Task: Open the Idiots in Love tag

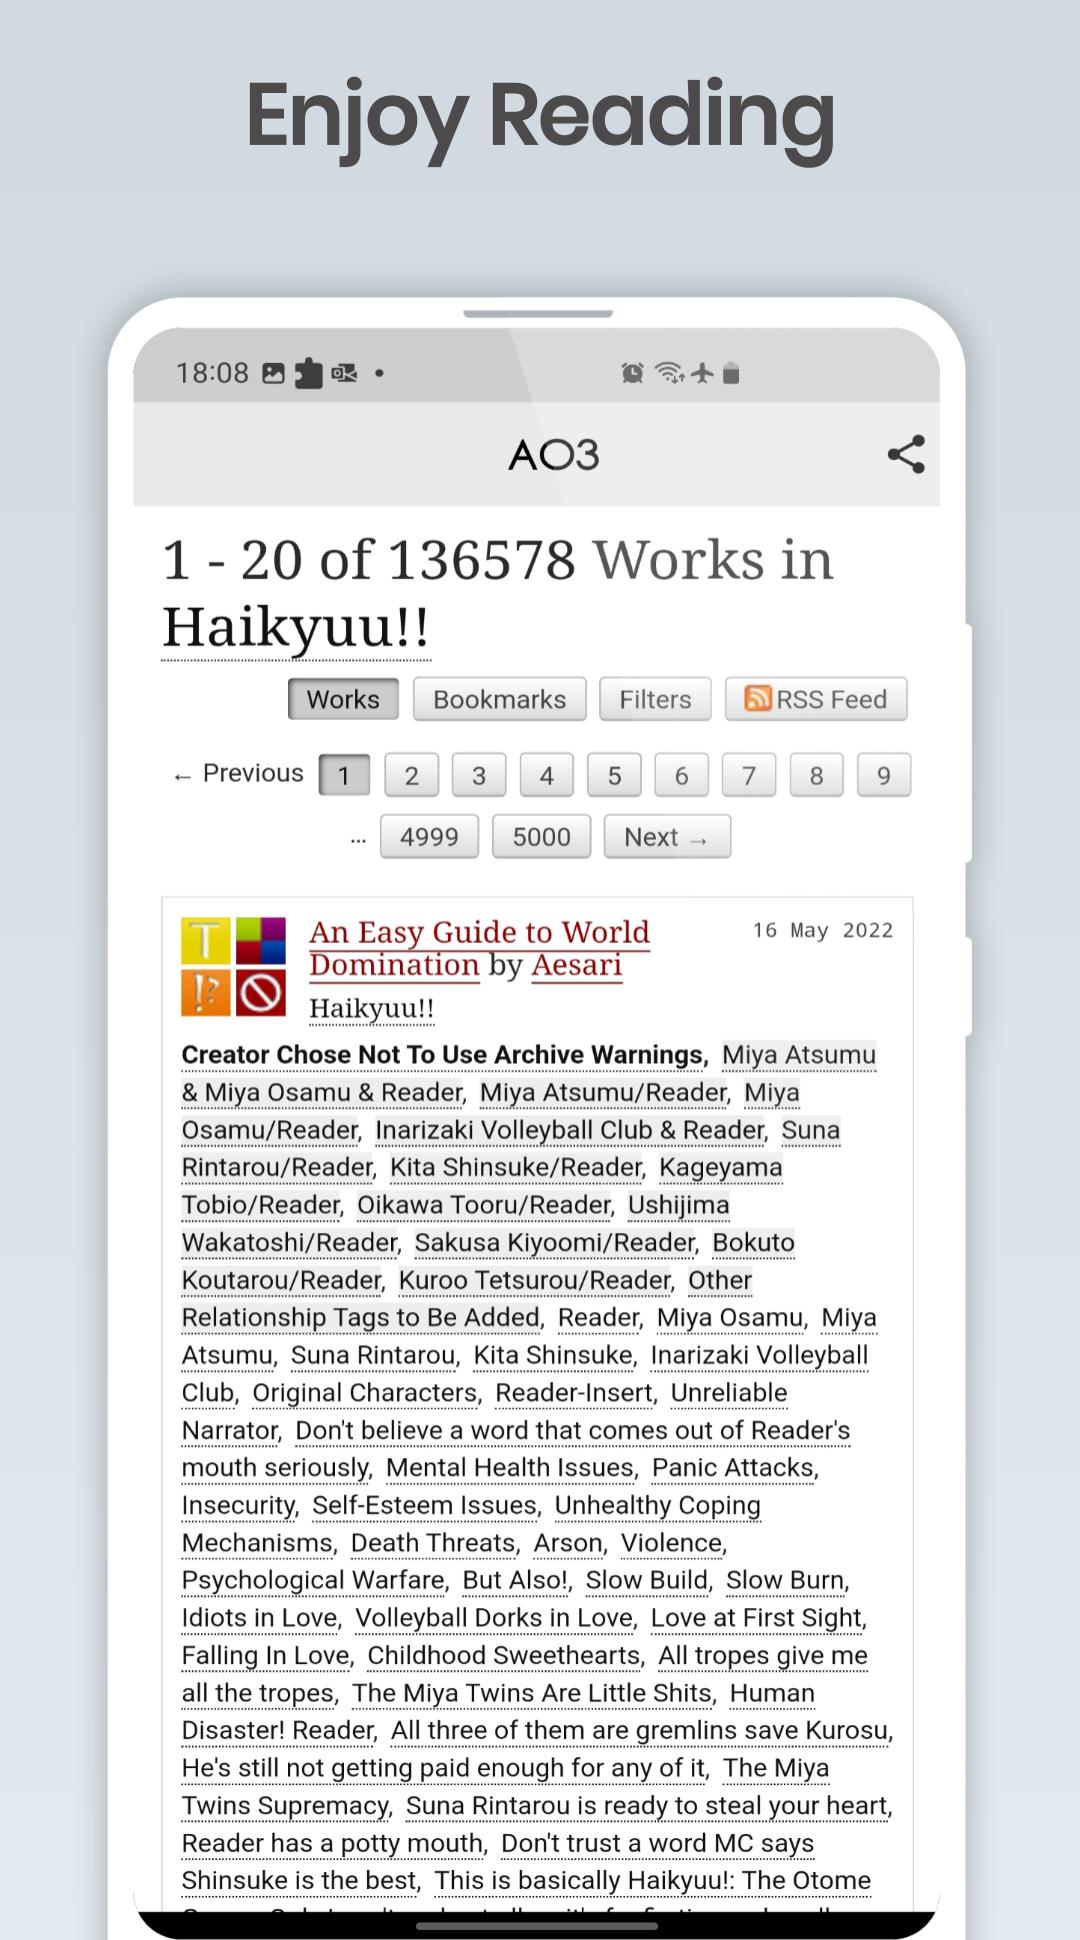Action: coord(259,1618)
